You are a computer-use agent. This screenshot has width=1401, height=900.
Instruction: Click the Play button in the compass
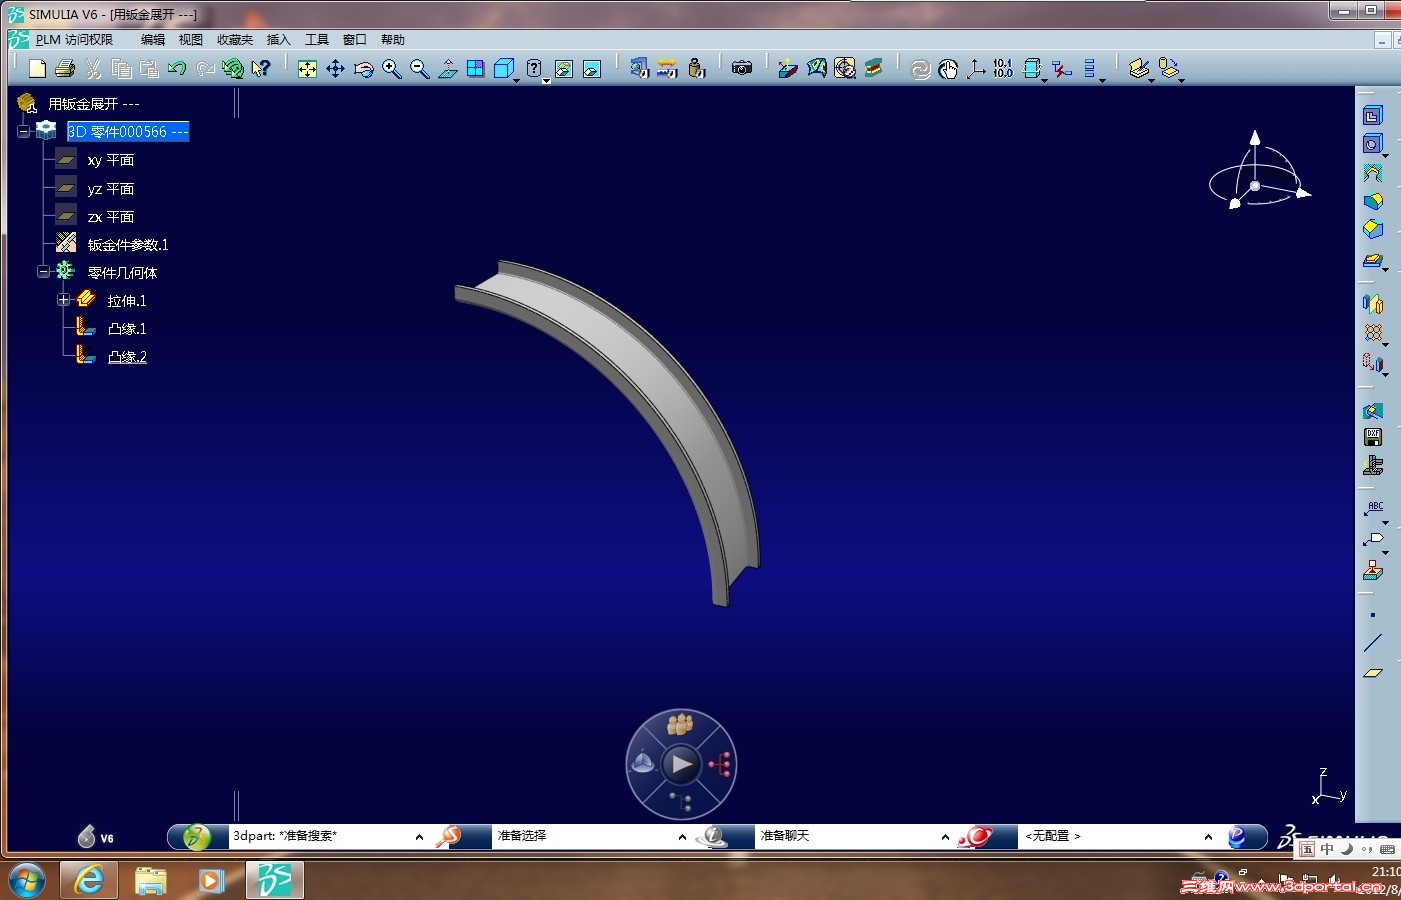[x=681, y=765]
